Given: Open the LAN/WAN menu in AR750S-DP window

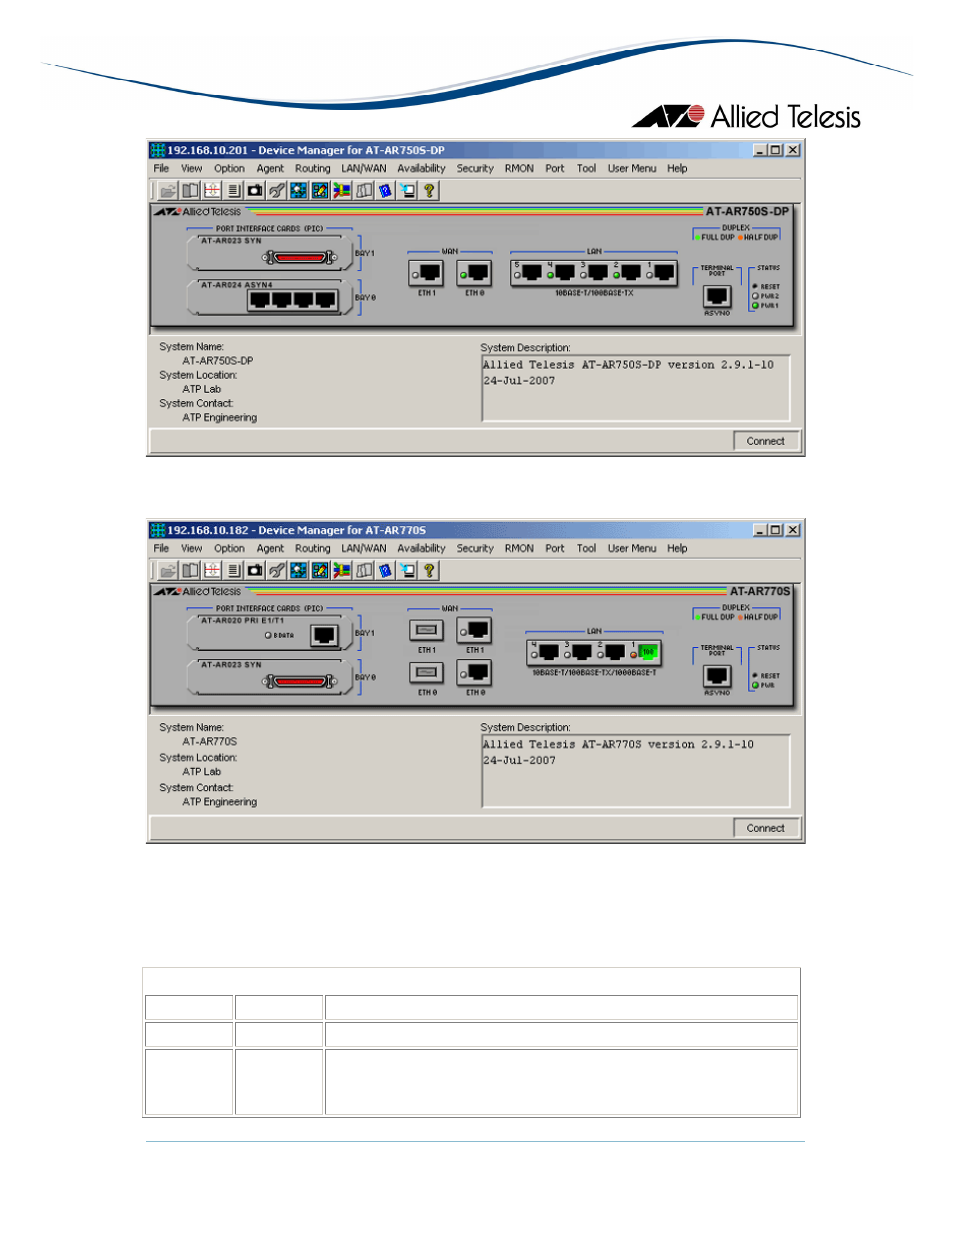Looking at the screenshot, I should pyautogui.click(x=363, y=168).
